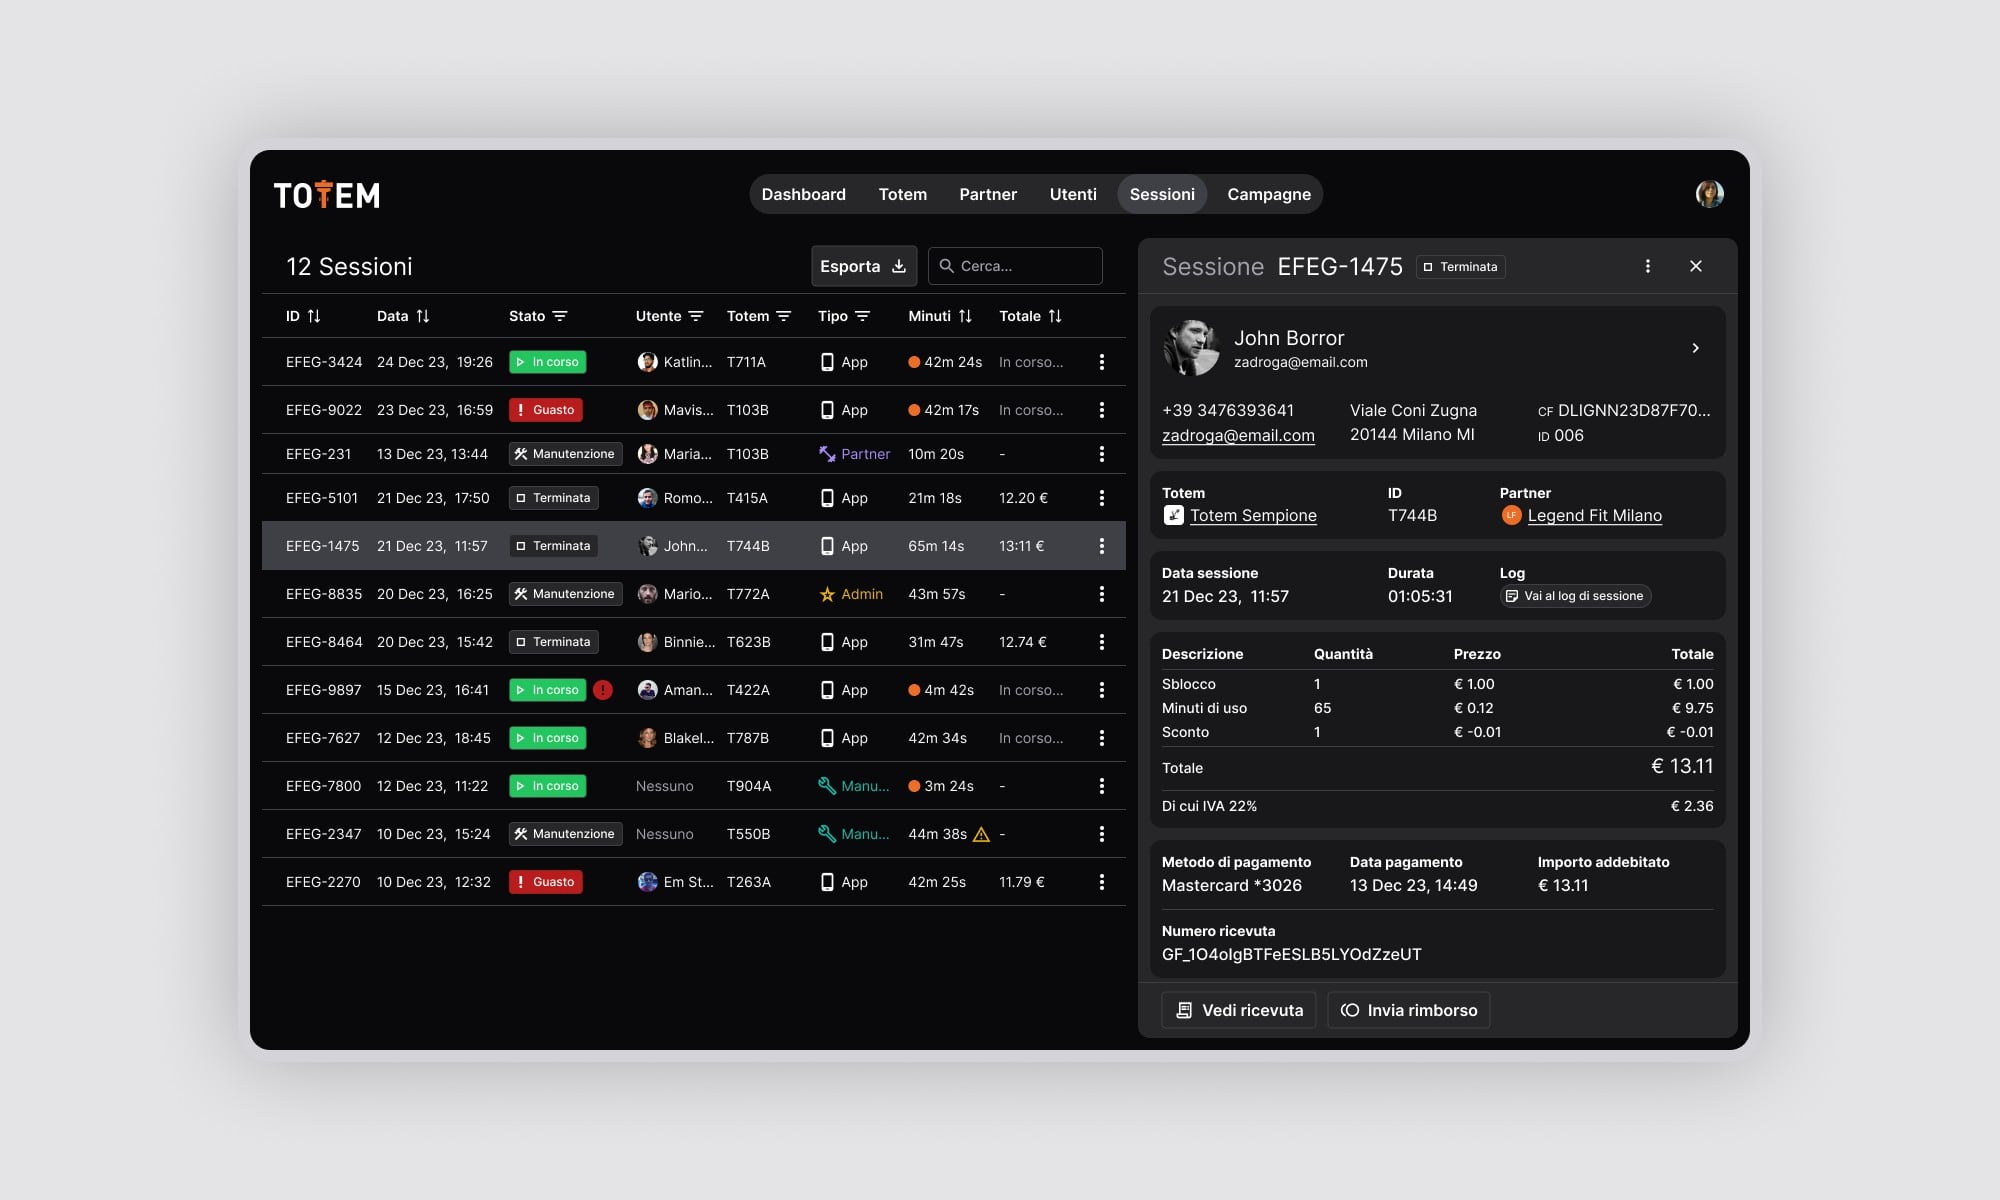Click the red alert icon on EFEG-9897
The height and width of the screenshot is (1200, 2000).
click(603, 690)
